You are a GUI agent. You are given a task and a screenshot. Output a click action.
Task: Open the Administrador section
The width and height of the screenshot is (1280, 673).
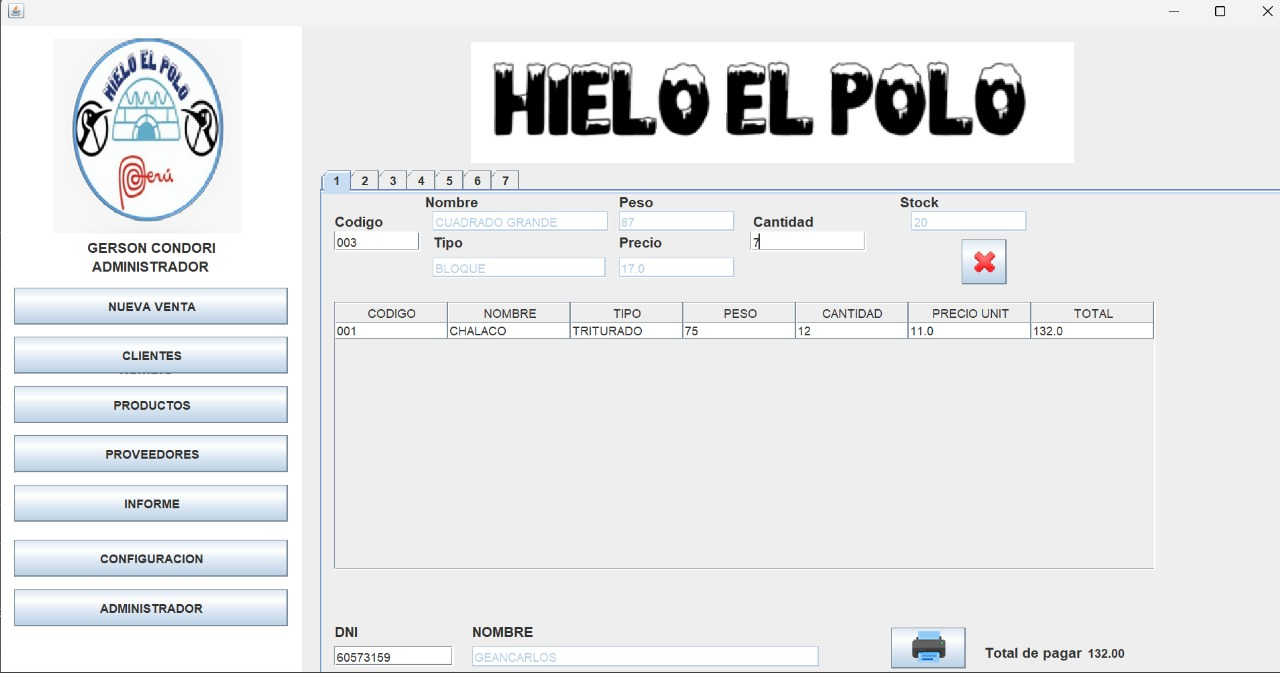point(151,608)
